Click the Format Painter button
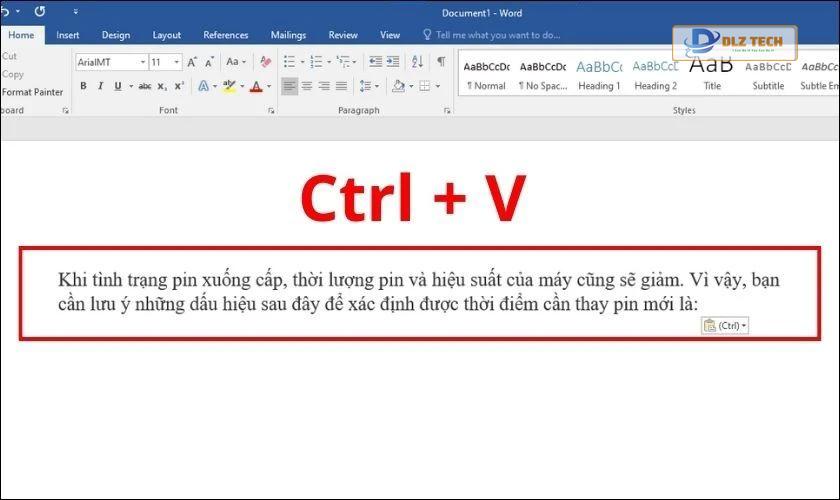The height and width of the screenshot is (500, 840). 32,92
